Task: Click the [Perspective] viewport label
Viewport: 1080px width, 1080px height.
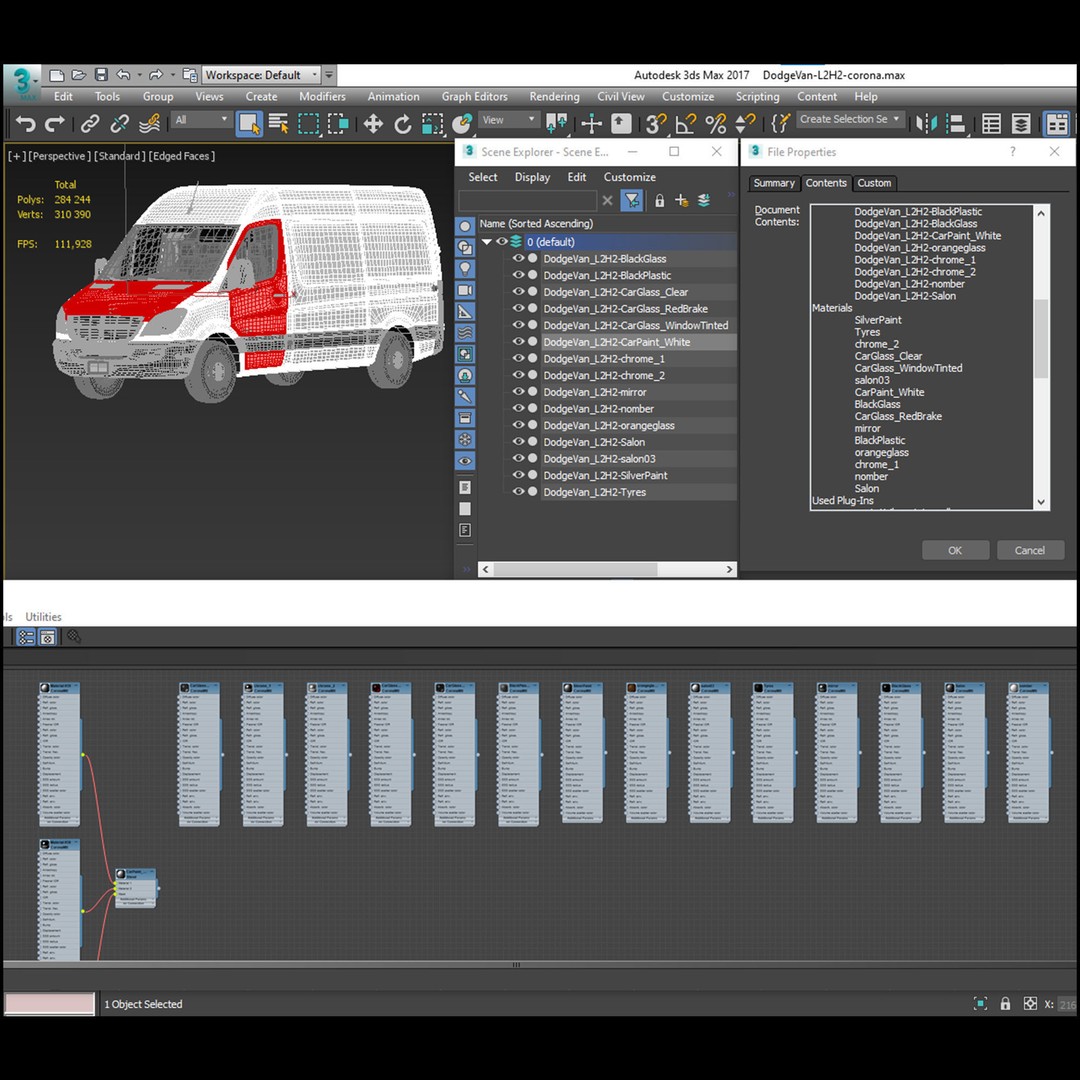Action: (x=58, y=156)
